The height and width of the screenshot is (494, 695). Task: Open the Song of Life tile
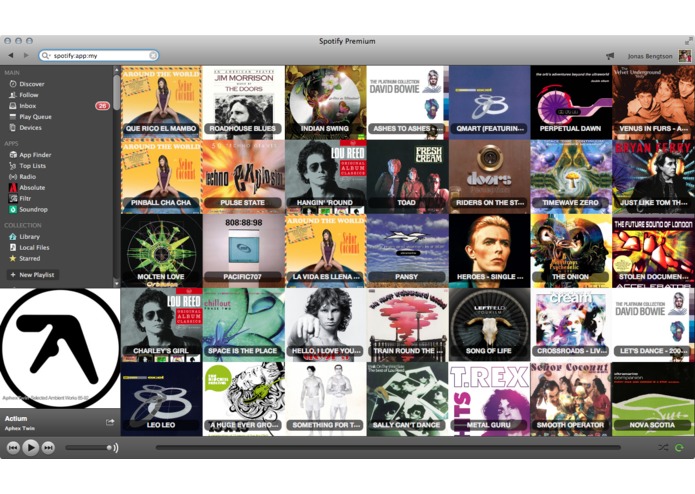(489, 325)
